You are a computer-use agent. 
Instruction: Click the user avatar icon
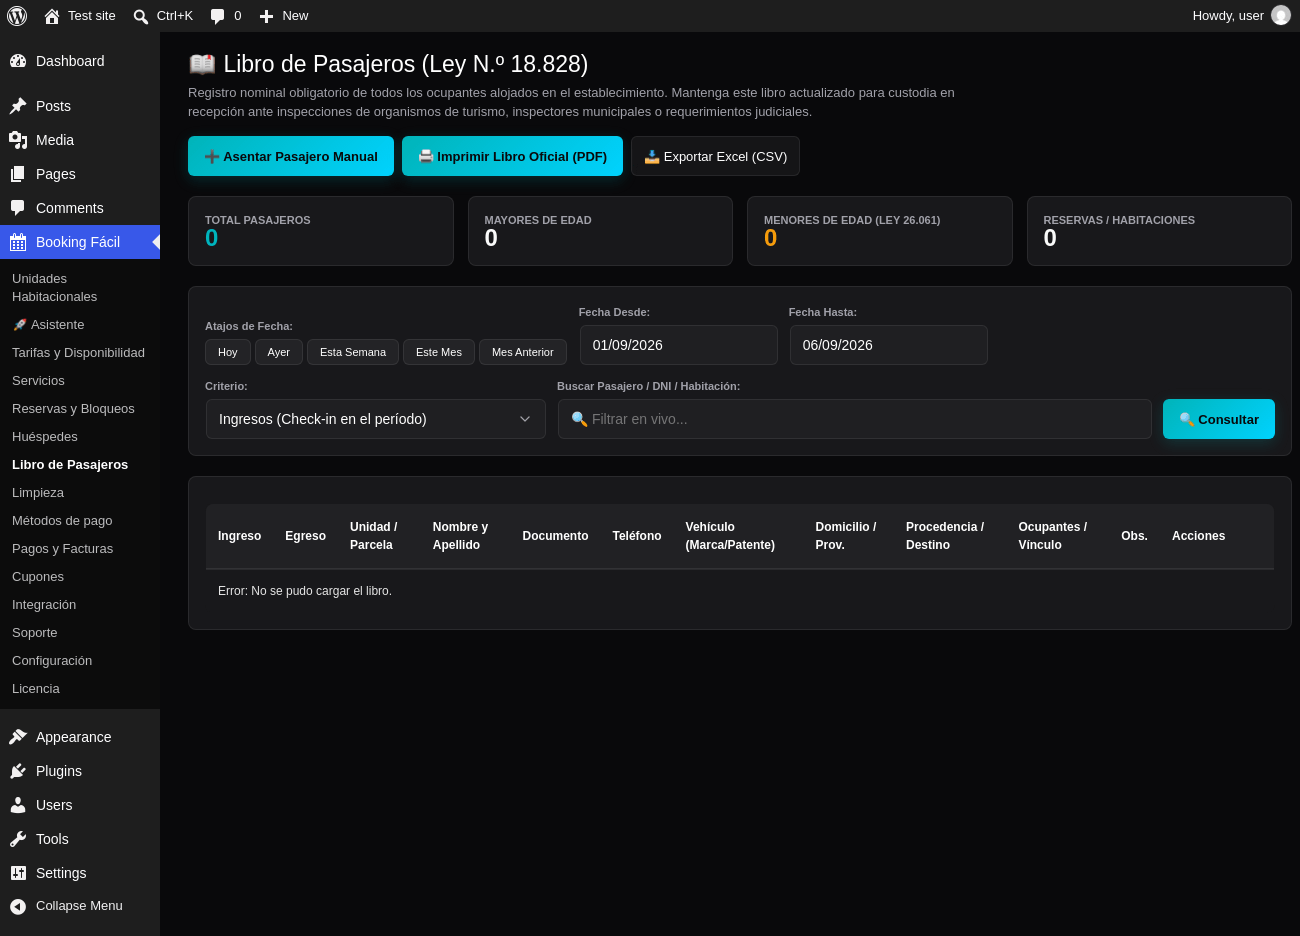pyautogui.click(x=1281, y=15)
